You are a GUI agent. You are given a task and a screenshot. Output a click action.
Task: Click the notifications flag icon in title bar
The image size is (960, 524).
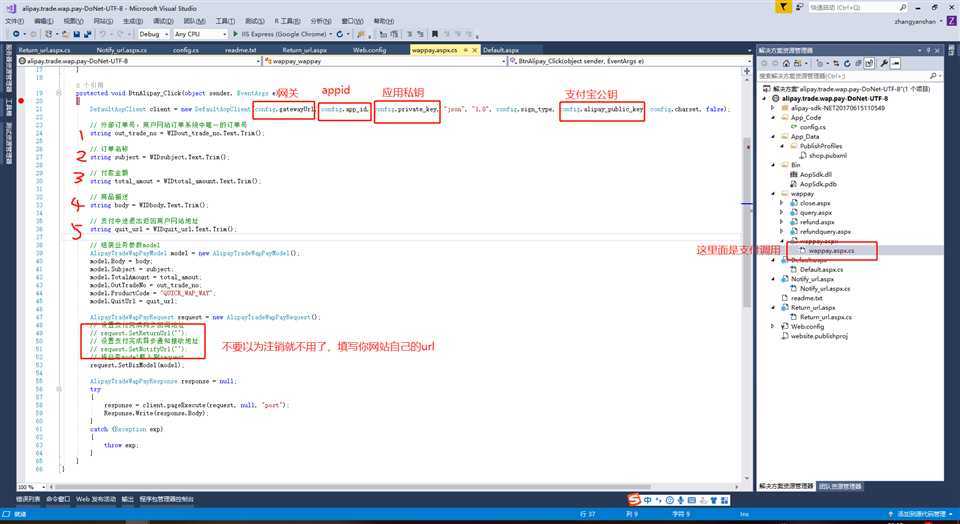pos(783,7)
